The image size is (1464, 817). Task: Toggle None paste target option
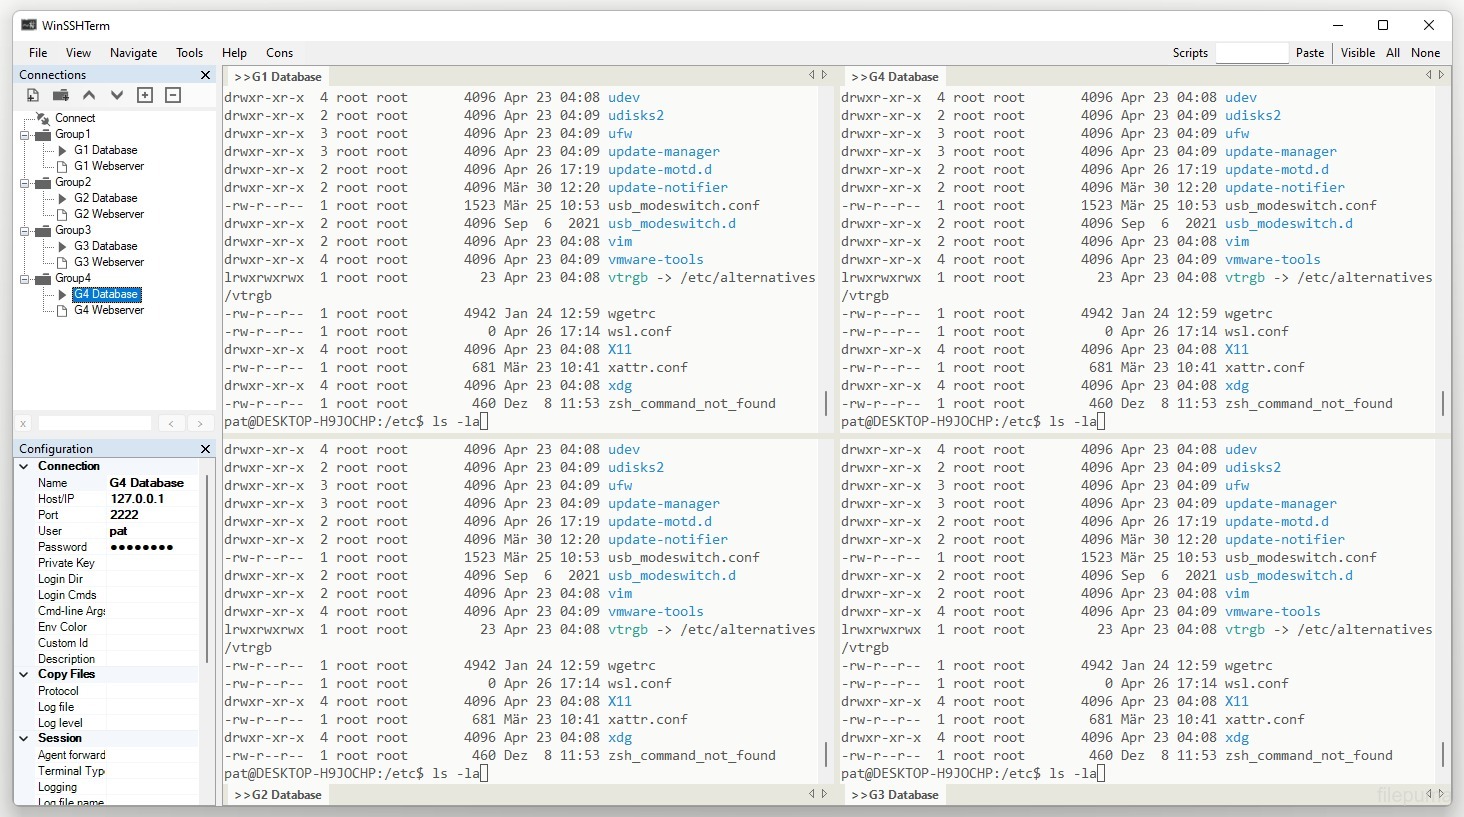pyautogui.click(x=1425, y=53)
